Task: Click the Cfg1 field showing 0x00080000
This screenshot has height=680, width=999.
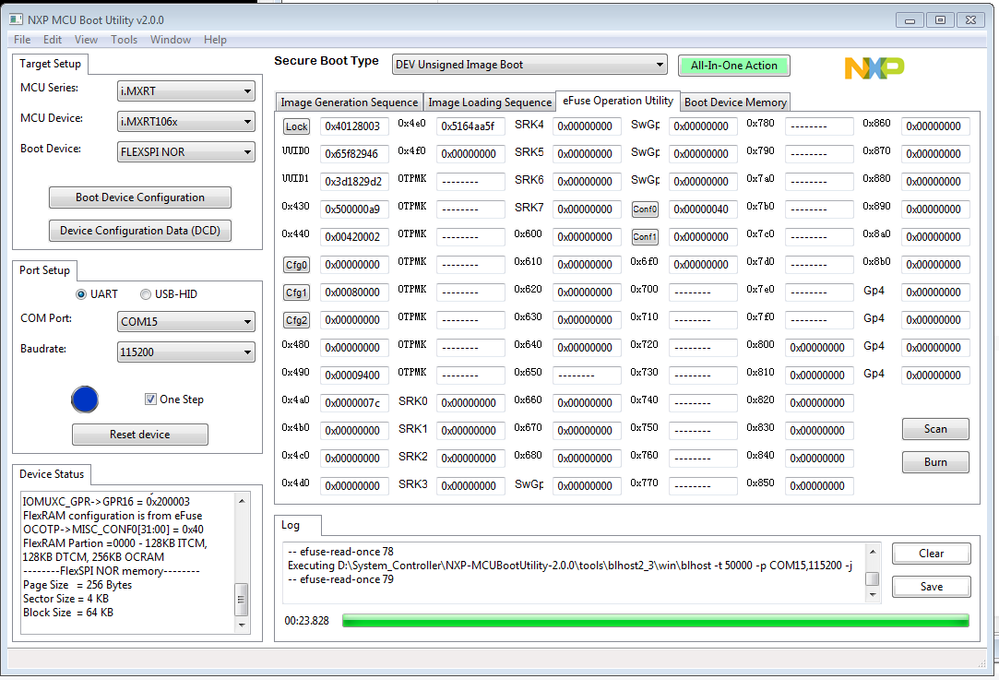Action: 354,293
